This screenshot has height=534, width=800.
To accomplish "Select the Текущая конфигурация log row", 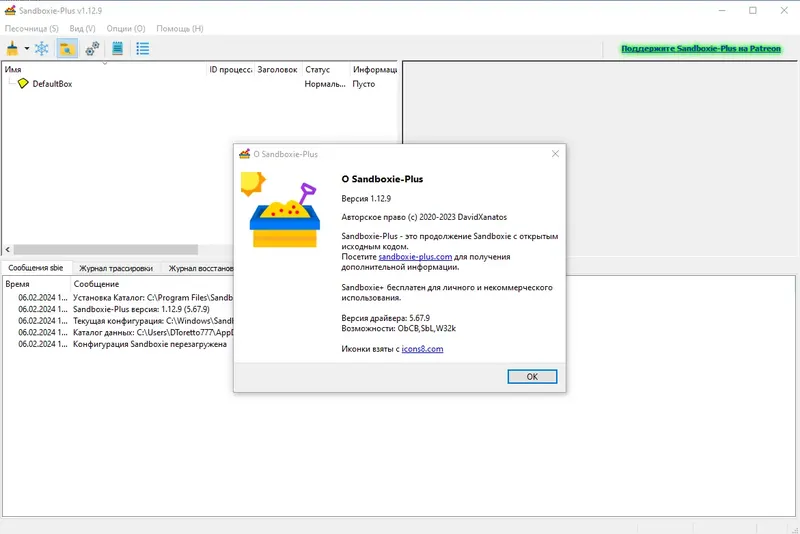I will (x=118, y=321).
